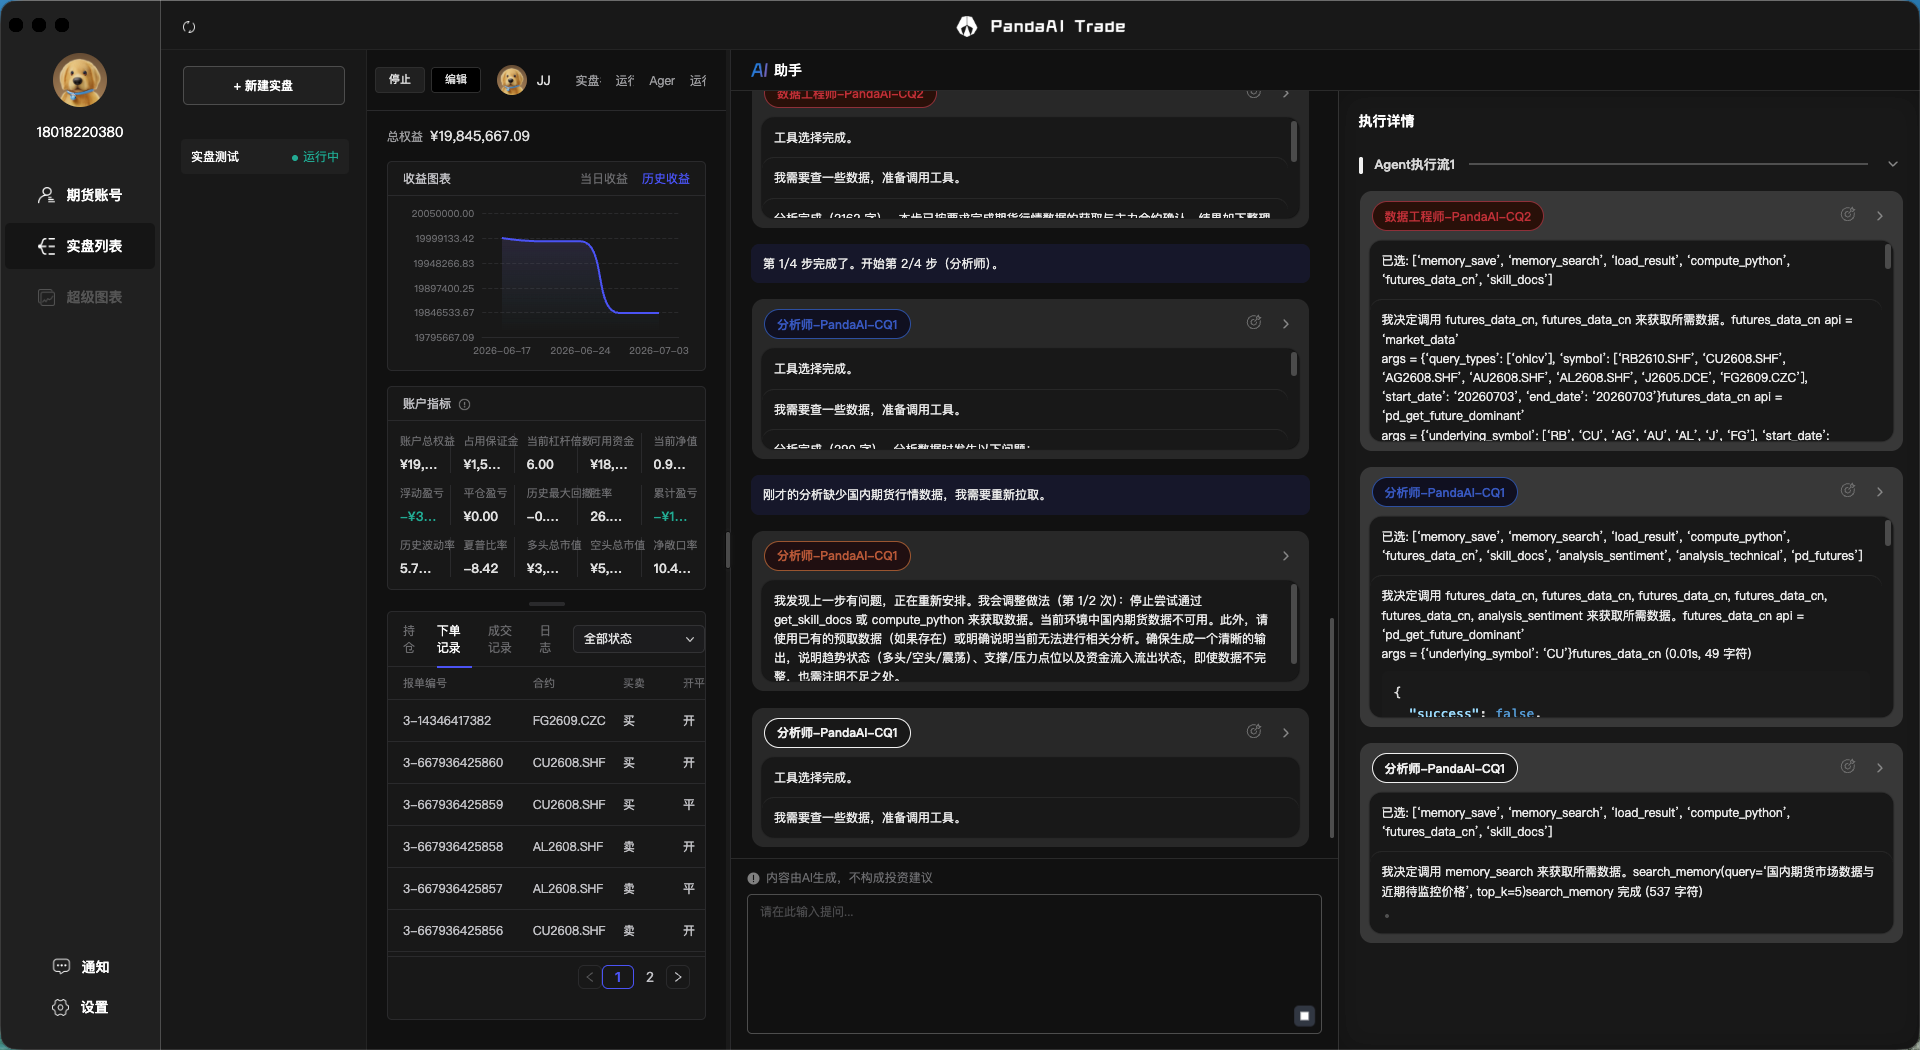Image resolution: width=1920 pixels, height=1050 pixels.
Task: Click the 报单编号 column header
Action: point(425,683)
